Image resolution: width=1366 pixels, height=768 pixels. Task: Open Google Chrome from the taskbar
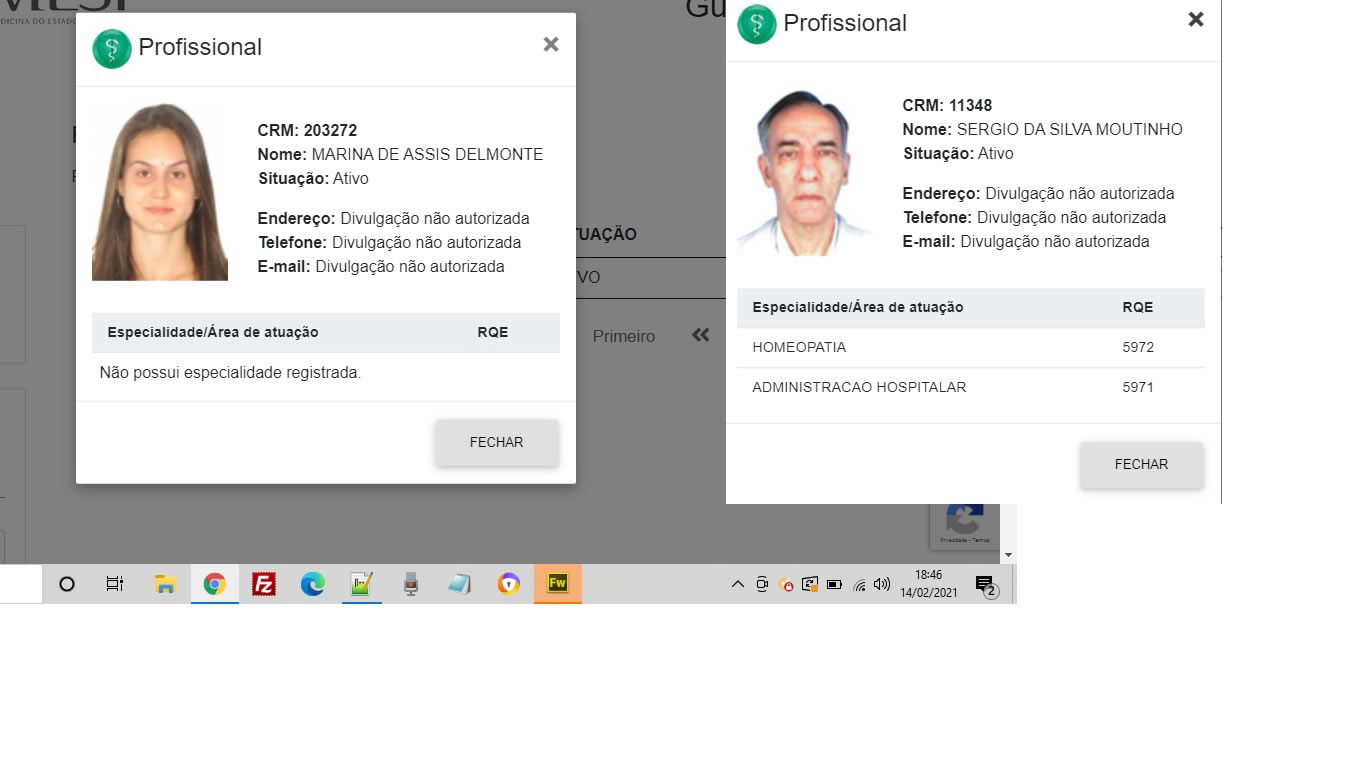[x=215, y=585]
